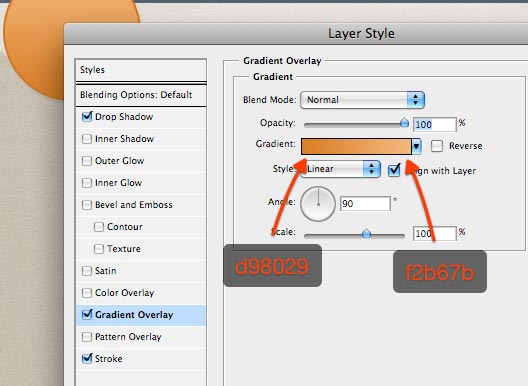Enable the Color Overlay checkbox

point(87,293)
